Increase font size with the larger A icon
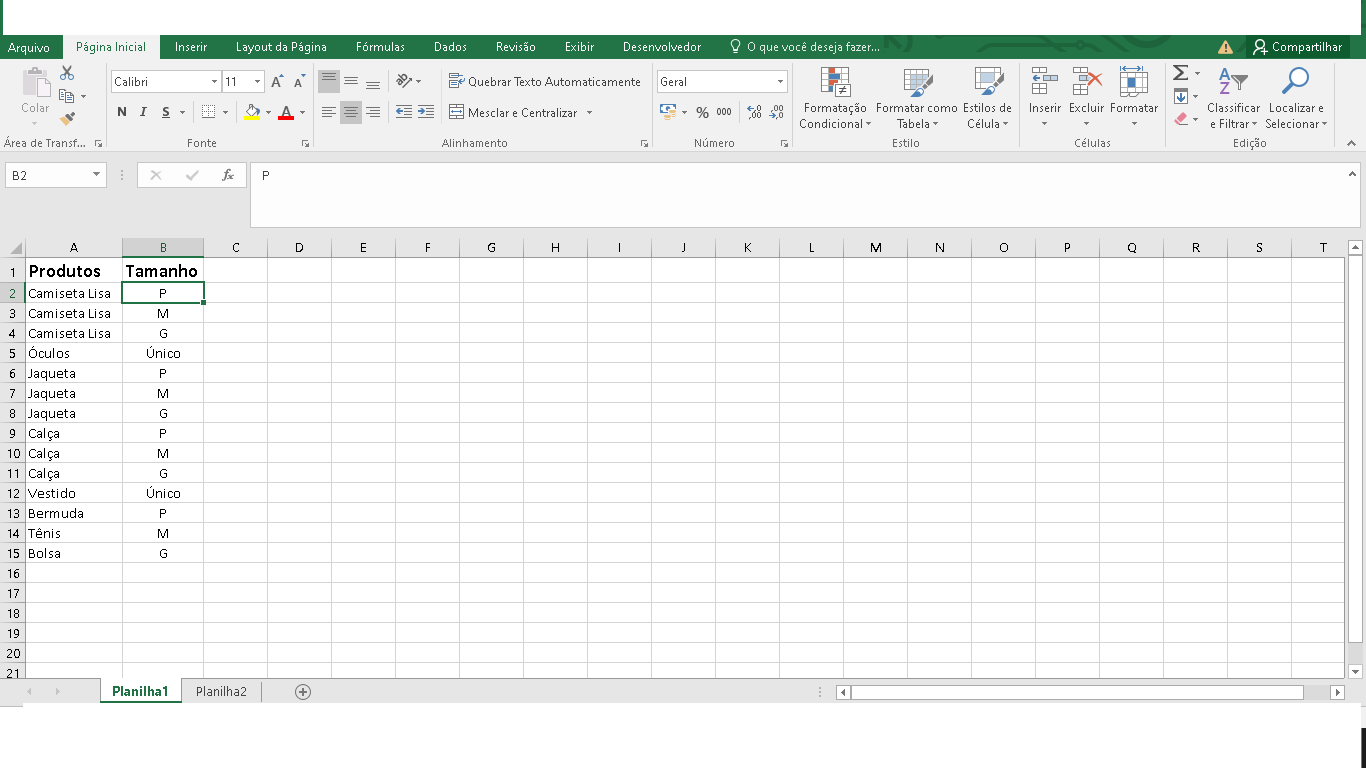The width and height of the screenshot is (1366, 768). coord(277,82)
